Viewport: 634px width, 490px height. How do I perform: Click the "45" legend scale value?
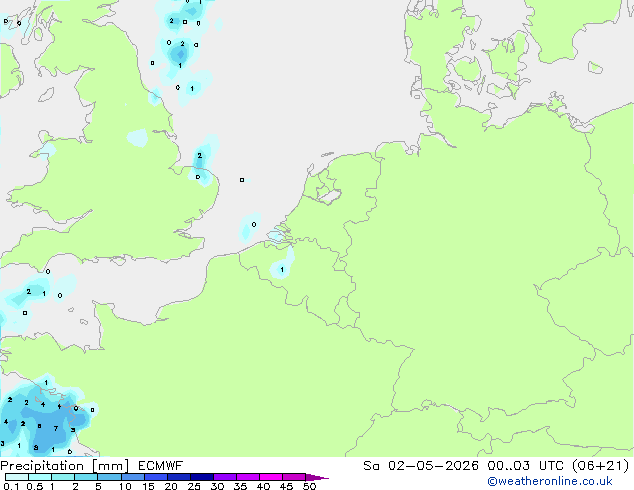coord(286,486)
